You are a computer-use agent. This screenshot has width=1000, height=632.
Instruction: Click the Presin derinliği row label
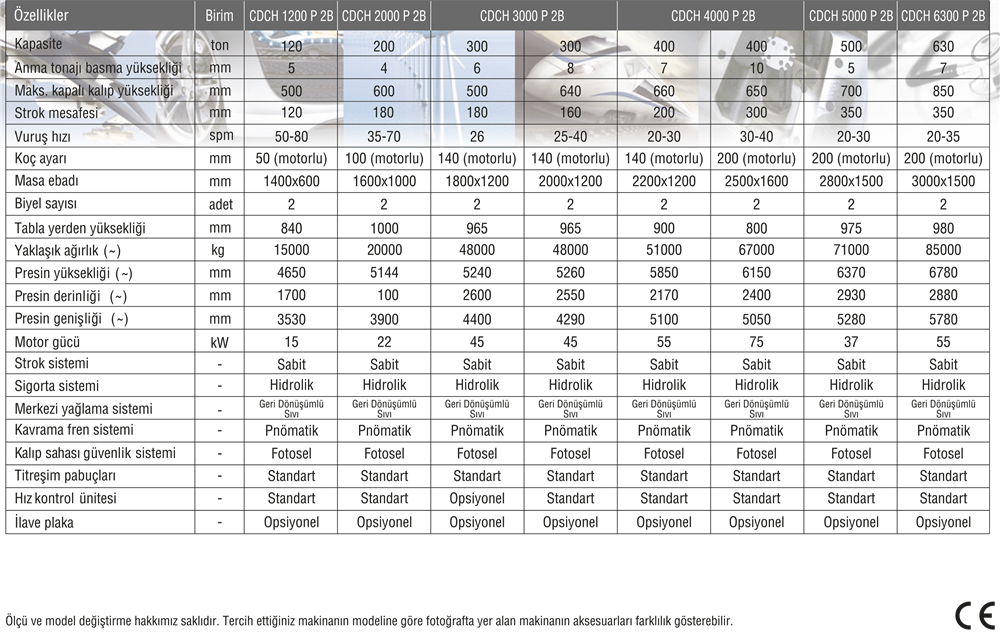pyautogui.click(x=71, y=297)
